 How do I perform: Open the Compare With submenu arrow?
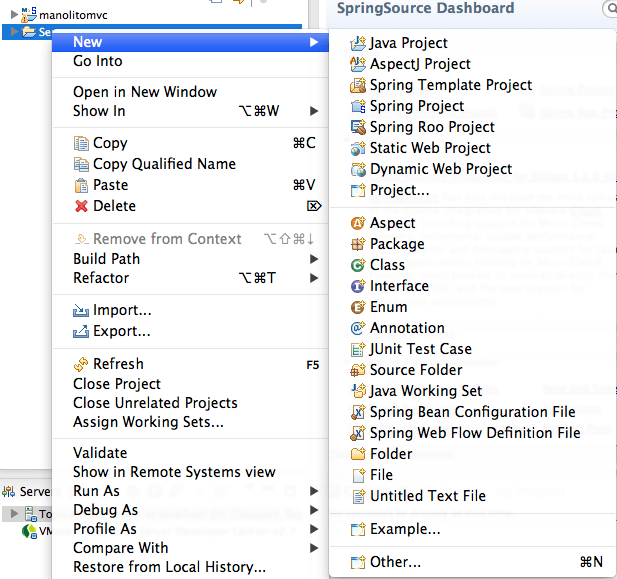(x=314, y=548)
